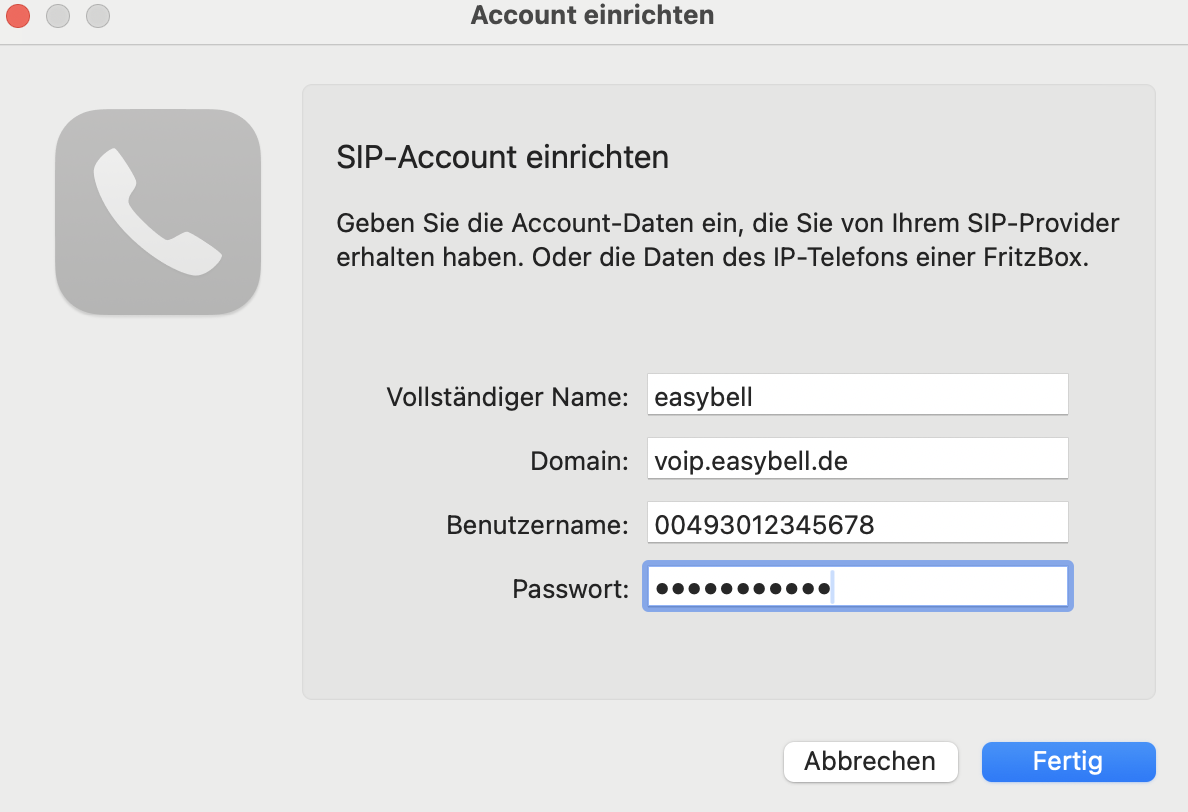Screen dimensions: 1188x812
Task: Close the Account einrichten window
Action: 18,16
